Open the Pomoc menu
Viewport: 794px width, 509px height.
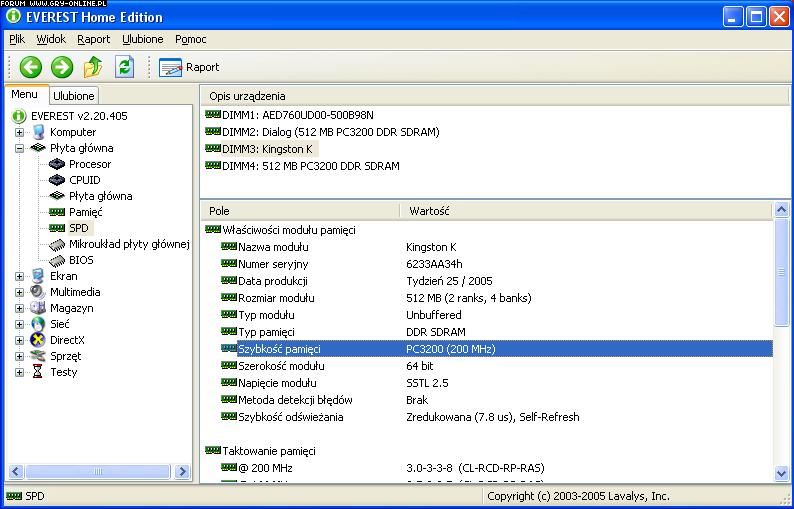pyautogui.click(x=190, y=39)
